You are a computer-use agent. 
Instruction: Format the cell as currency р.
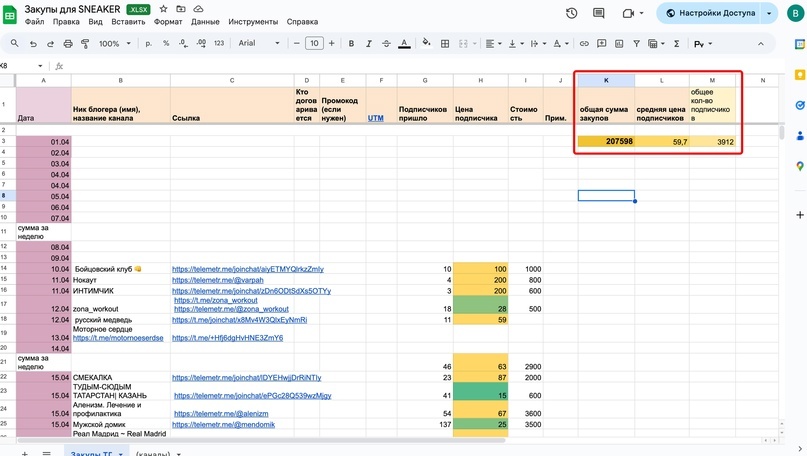click(x=148, y=44)
